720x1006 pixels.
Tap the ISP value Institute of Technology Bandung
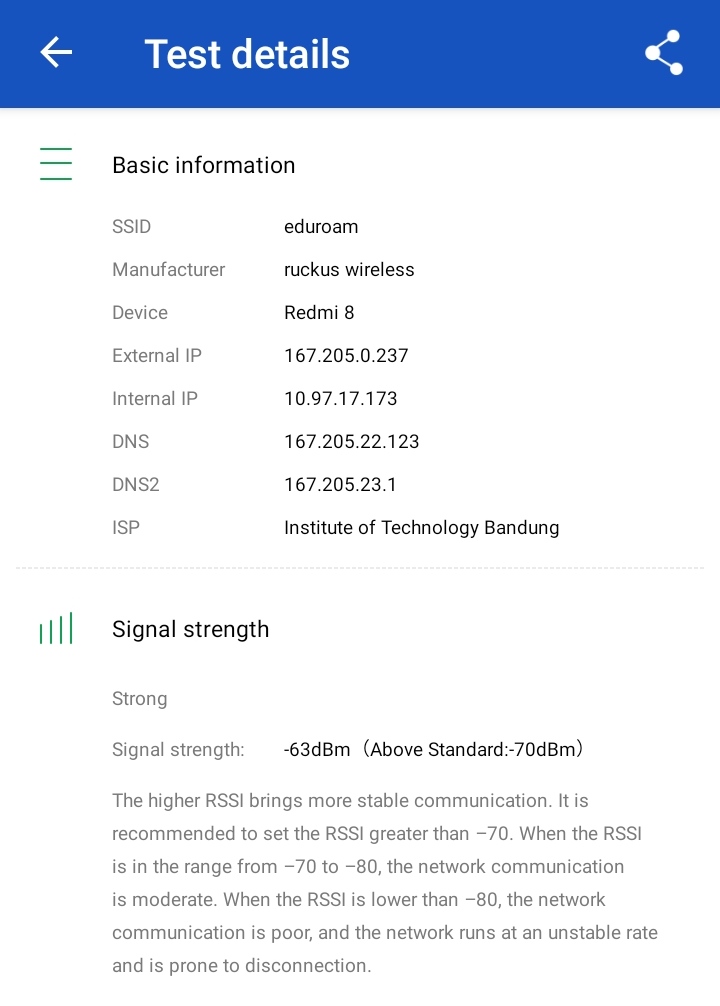[x=421, y=528]
